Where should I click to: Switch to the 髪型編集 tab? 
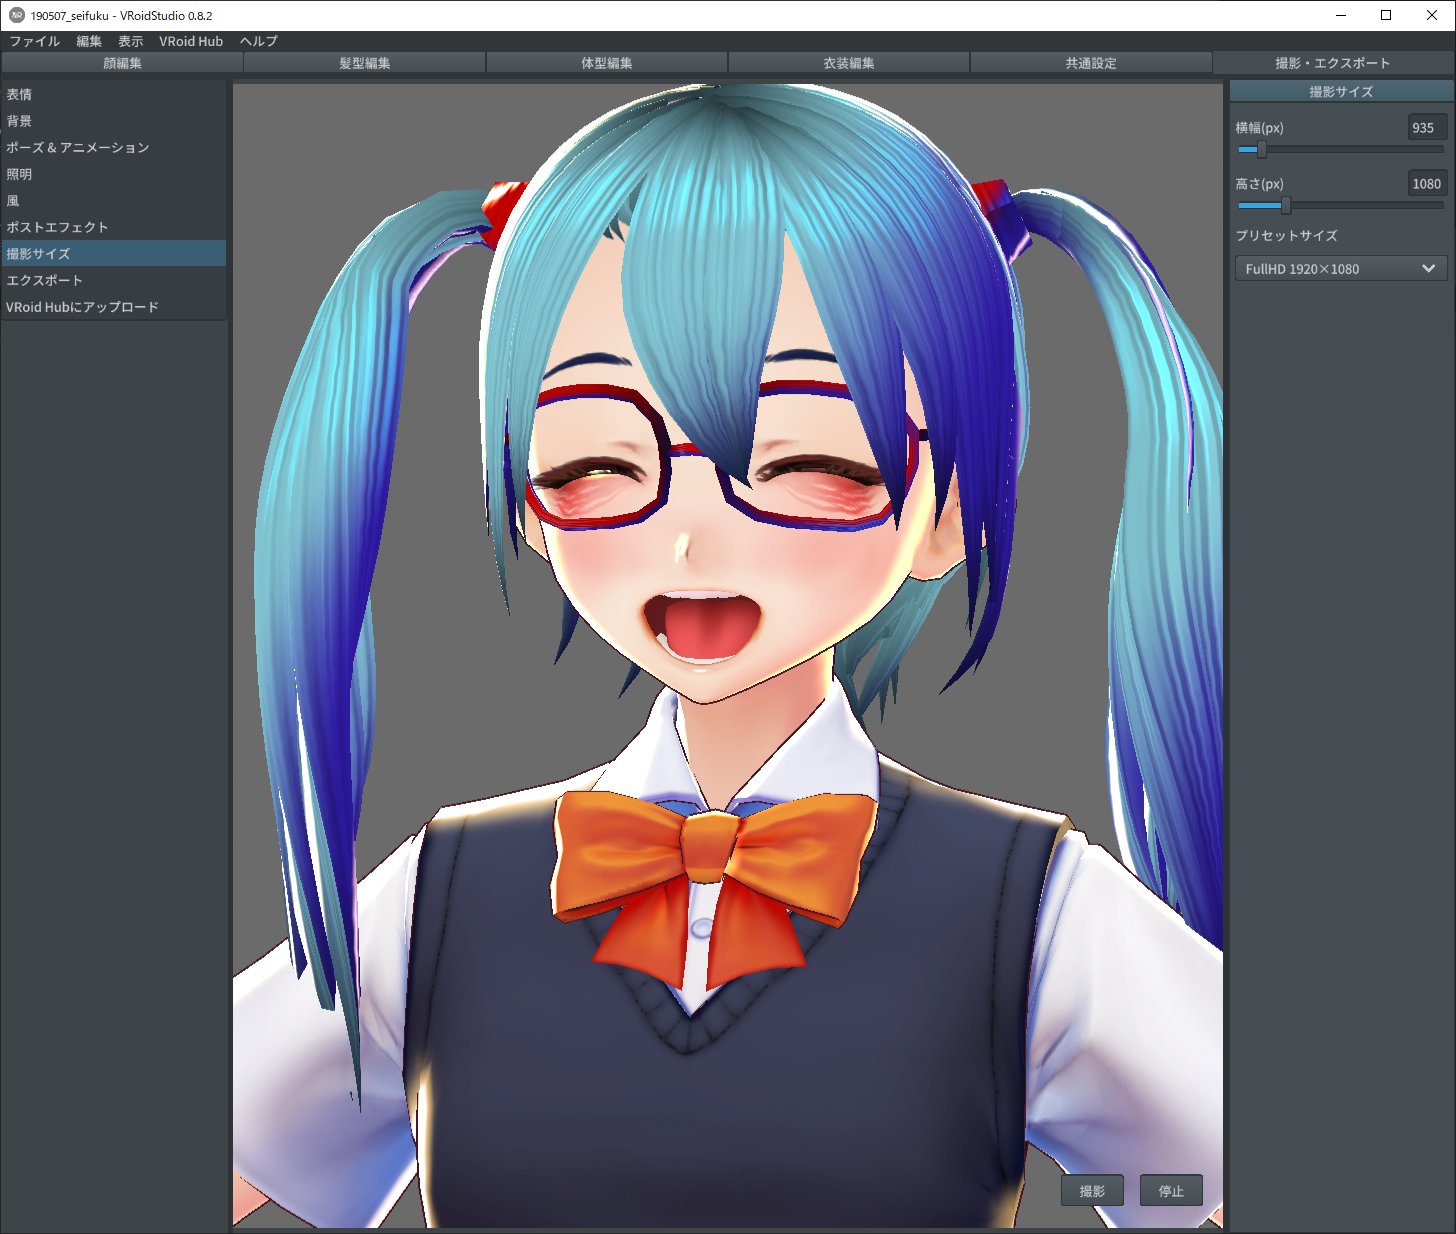pos(363,62)
